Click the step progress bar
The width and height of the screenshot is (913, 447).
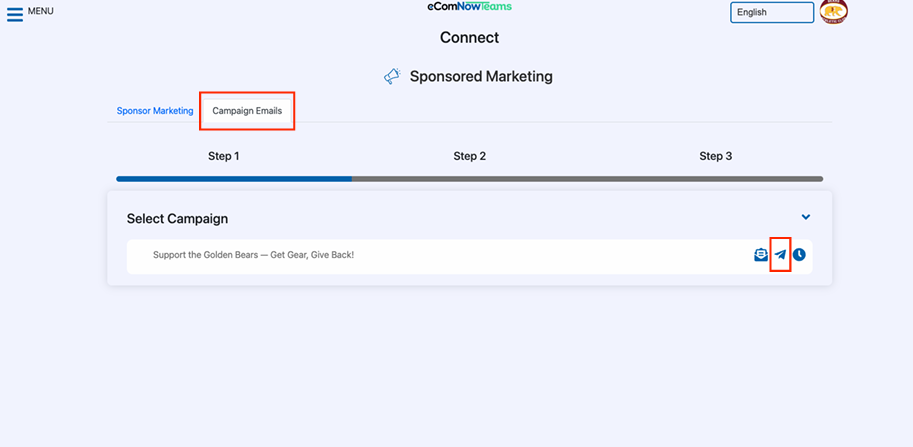[469, 179]
